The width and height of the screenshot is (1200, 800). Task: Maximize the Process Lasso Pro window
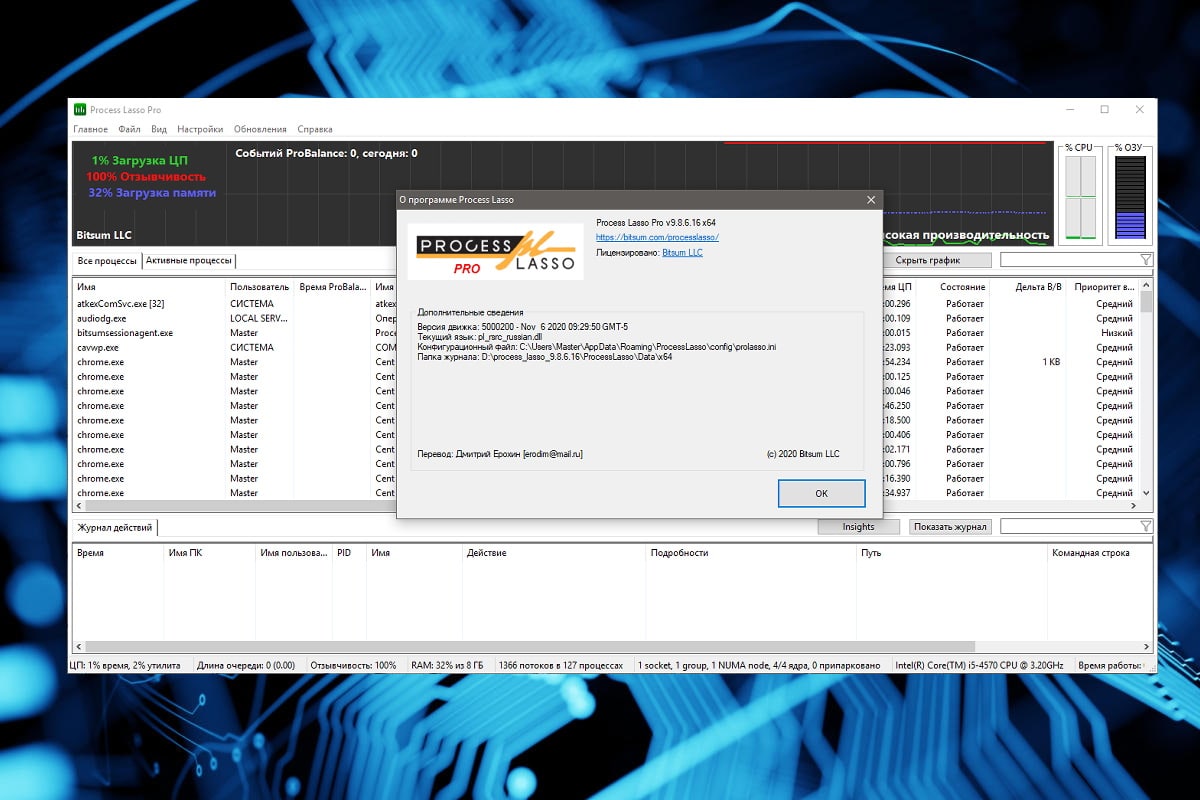click(x=1104, y=109)
